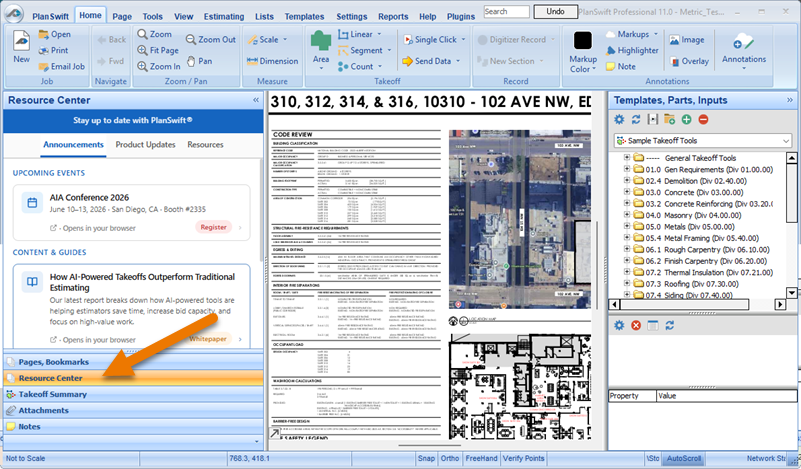Insert an Image annotation
Viewport: 801px width, 469px height.
687,39
